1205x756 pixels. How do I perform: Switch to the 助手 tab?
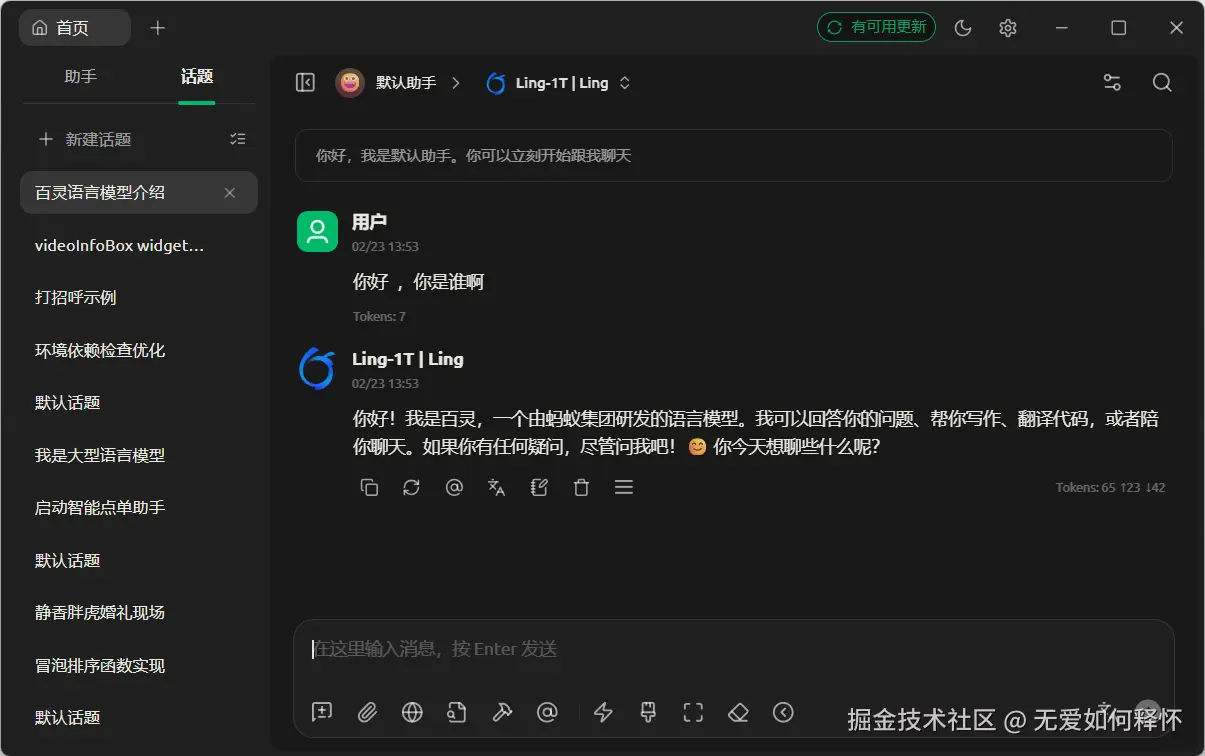click(x=80, y=76)
